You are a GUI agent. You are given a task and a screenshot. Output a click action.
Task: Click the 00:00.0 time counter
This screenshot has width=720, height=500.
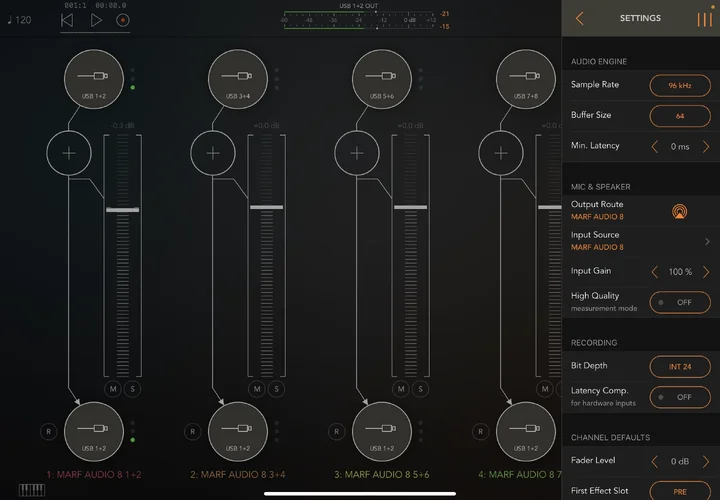point(111,6)
